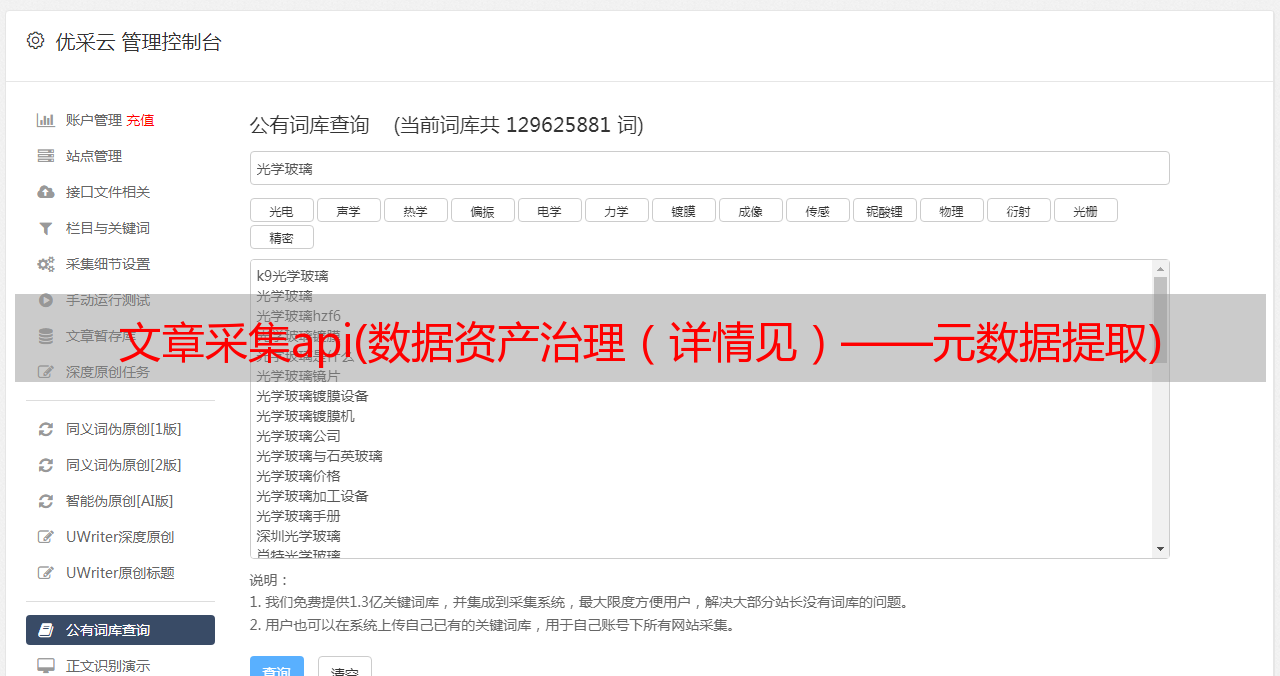1280x676 pixels.
Task: Click the 光学玻璃价格 result row
Action: 298,476
